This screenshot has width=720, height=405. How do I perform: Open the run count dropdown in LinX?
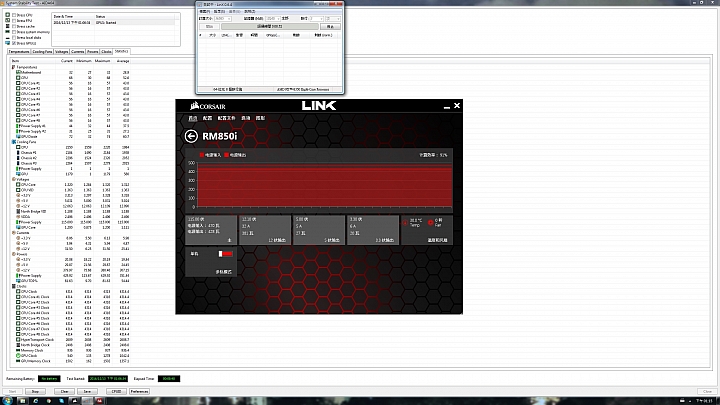tap(316, 18)
